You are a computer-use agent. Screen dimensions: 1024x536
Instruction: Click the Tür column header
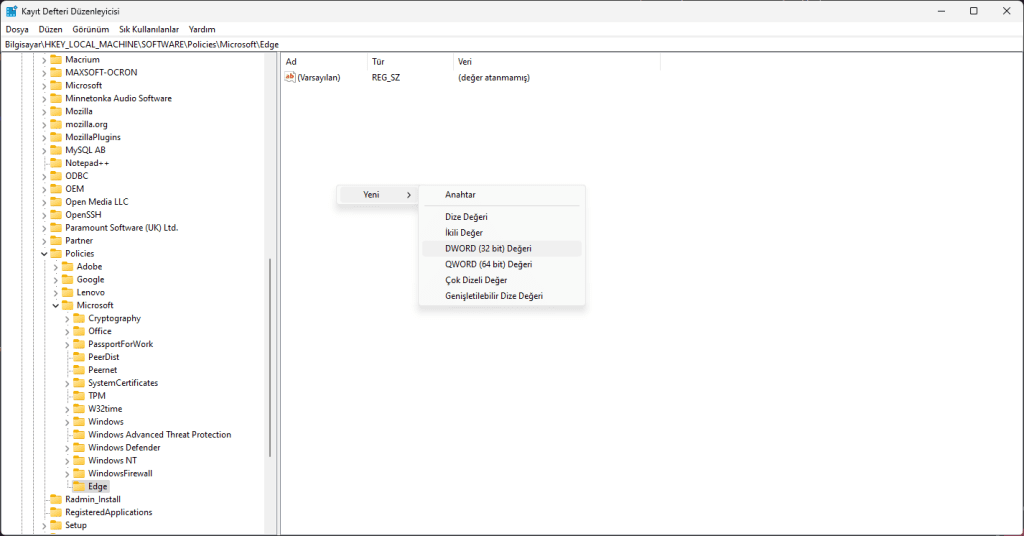pyautogui.click(x=410, y=61)
